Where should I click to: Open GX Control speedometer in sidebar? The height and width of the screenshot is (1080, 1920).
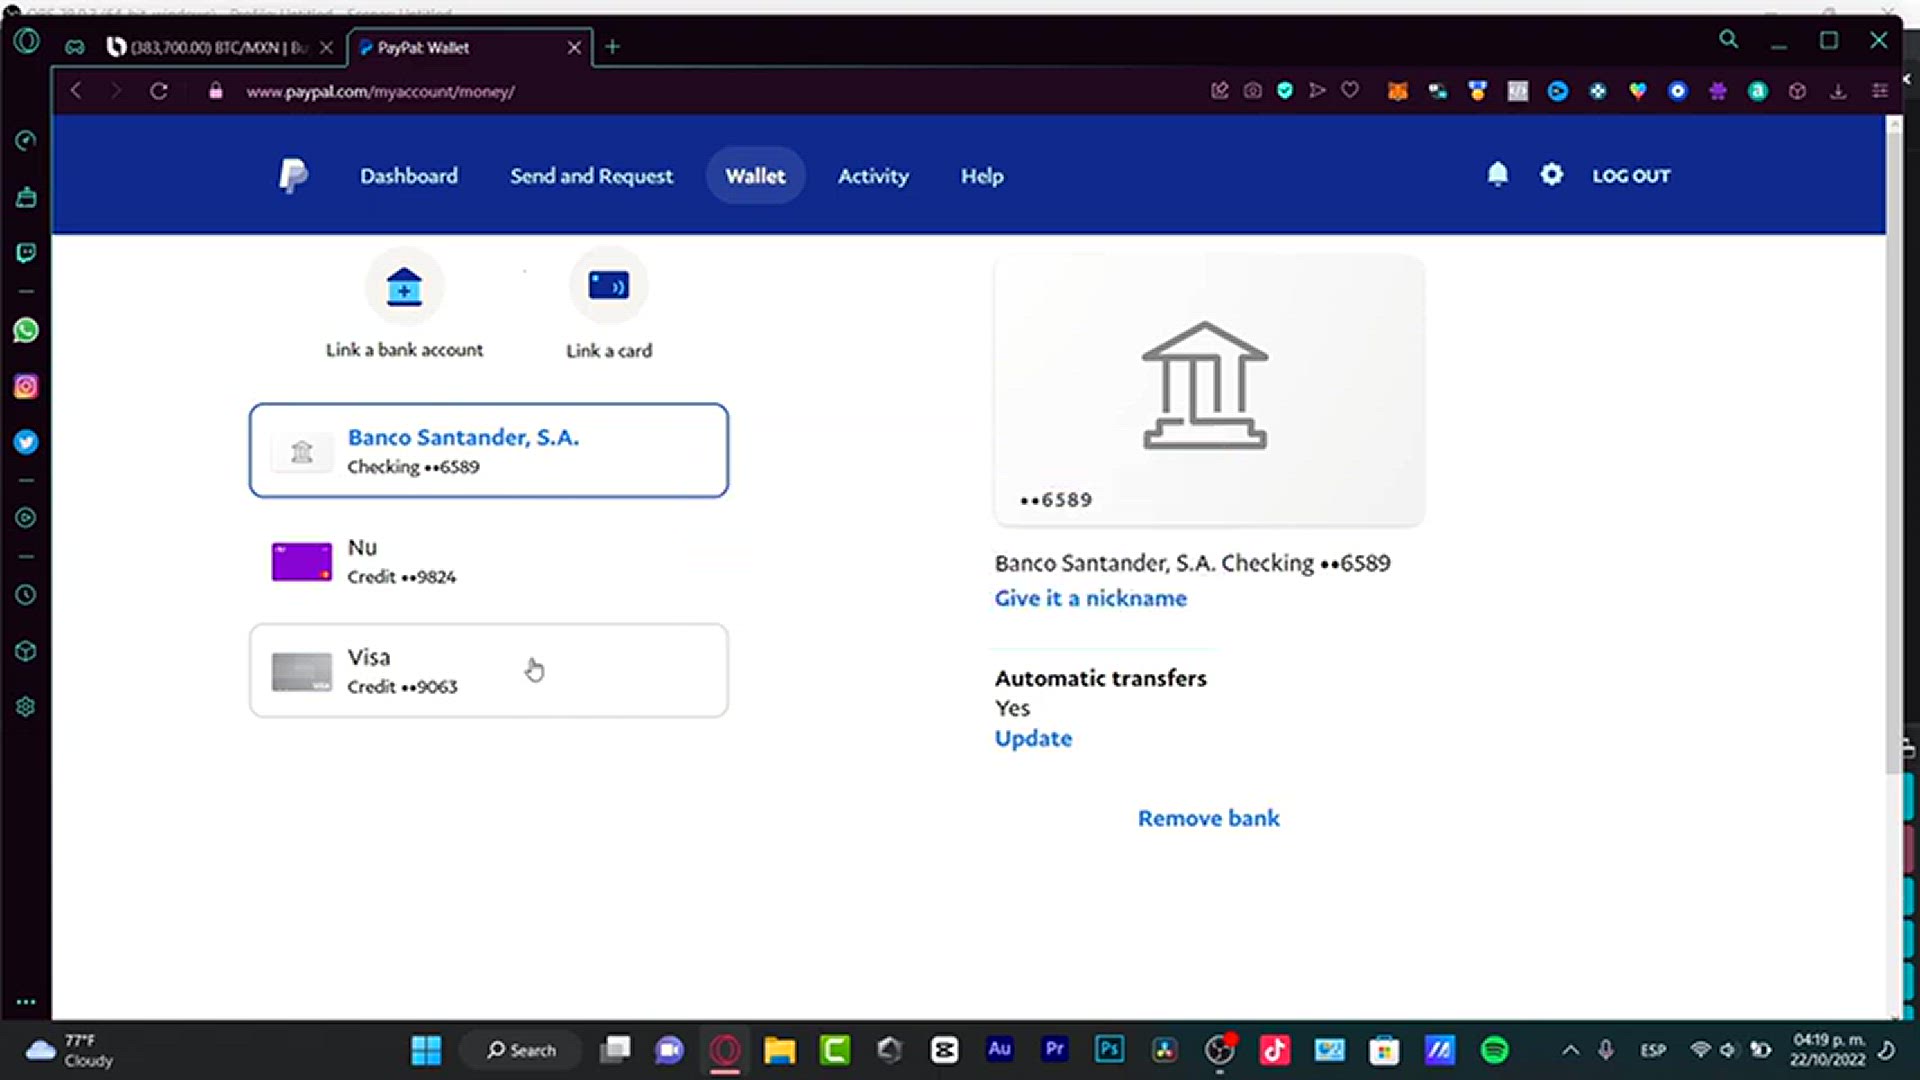click(26, 140)
